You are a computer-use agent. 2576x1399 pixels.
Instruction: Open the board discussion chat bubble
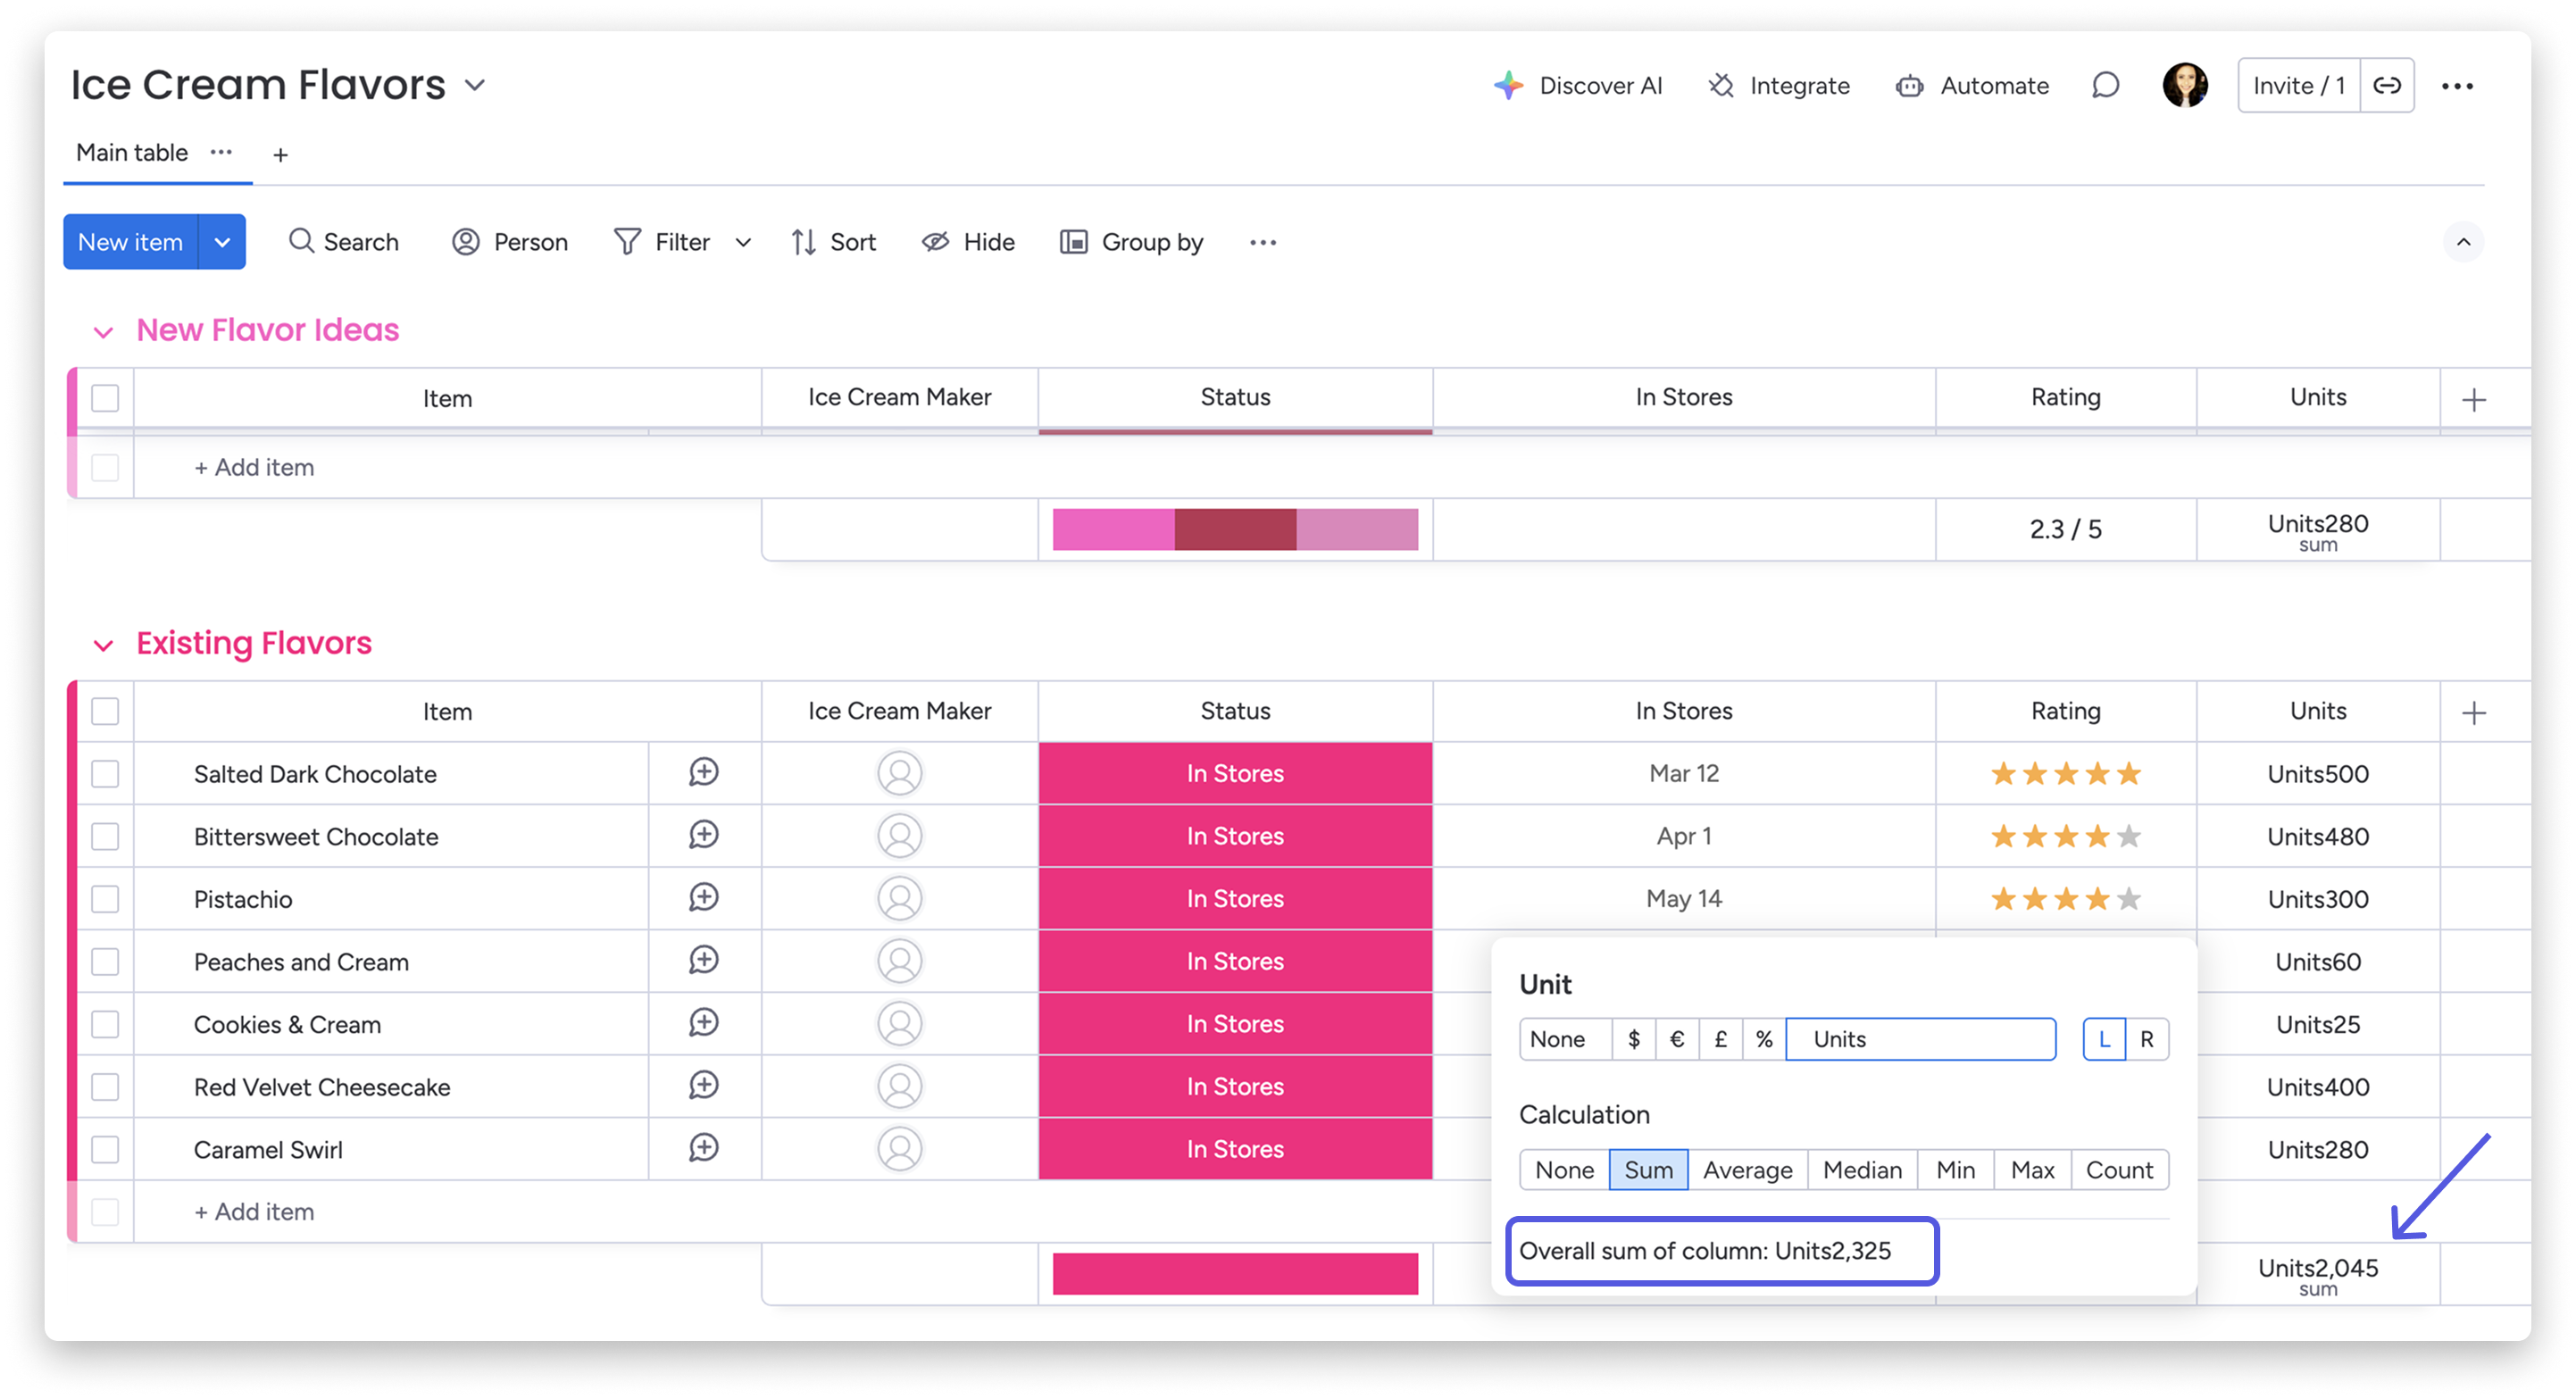pos(2105,86)
